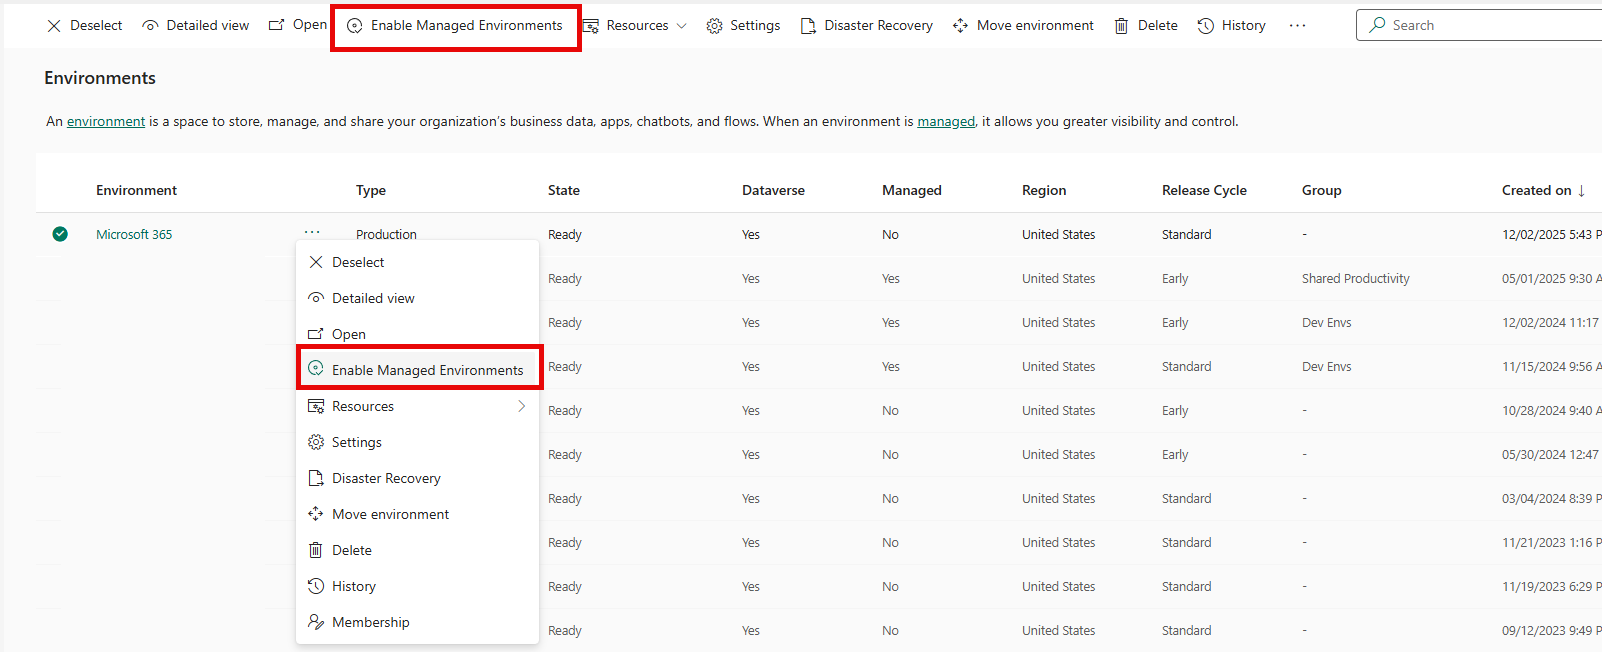Sort by the Dataverse column header
Image resolution: width=1602 pixels, height=652 pixels.
773,190
